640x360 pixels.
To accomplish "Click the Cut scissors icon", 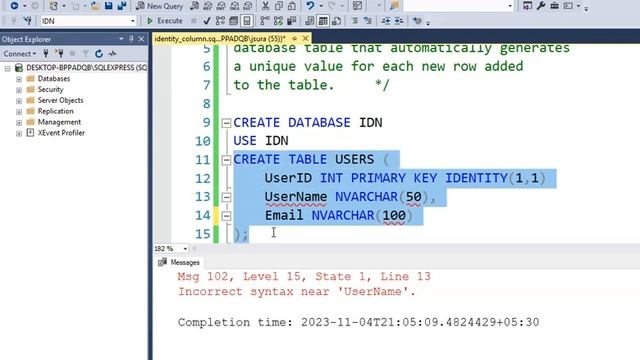I will 265,6.
